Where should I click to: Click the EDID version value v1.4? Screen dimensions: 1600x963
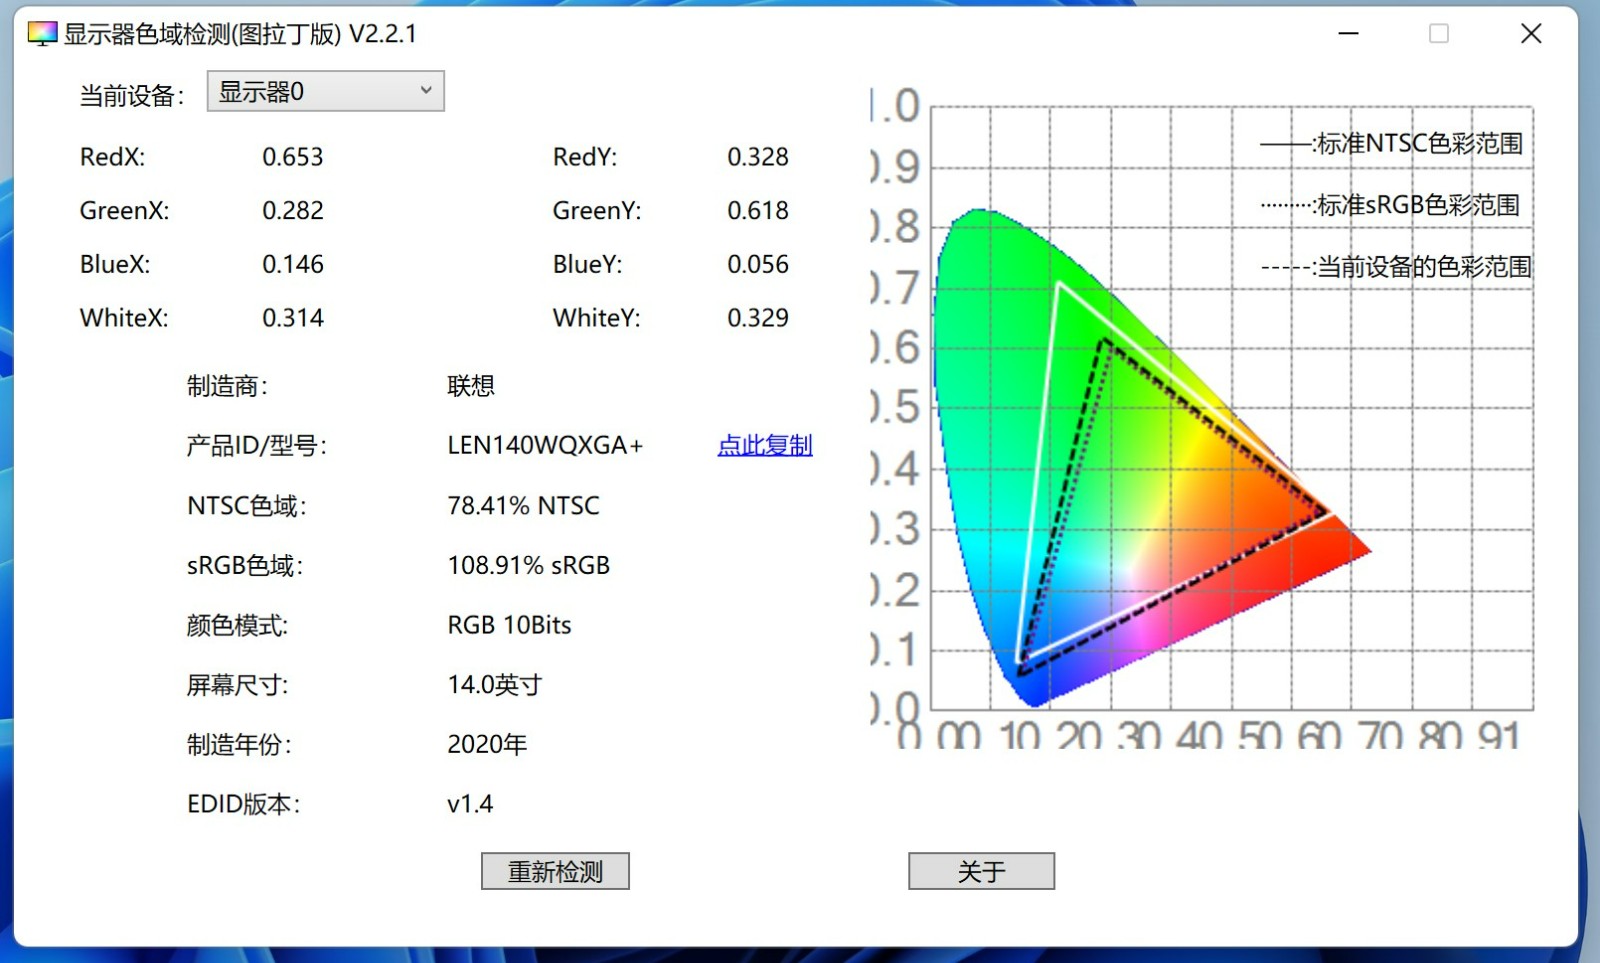(x=470, y=804)
